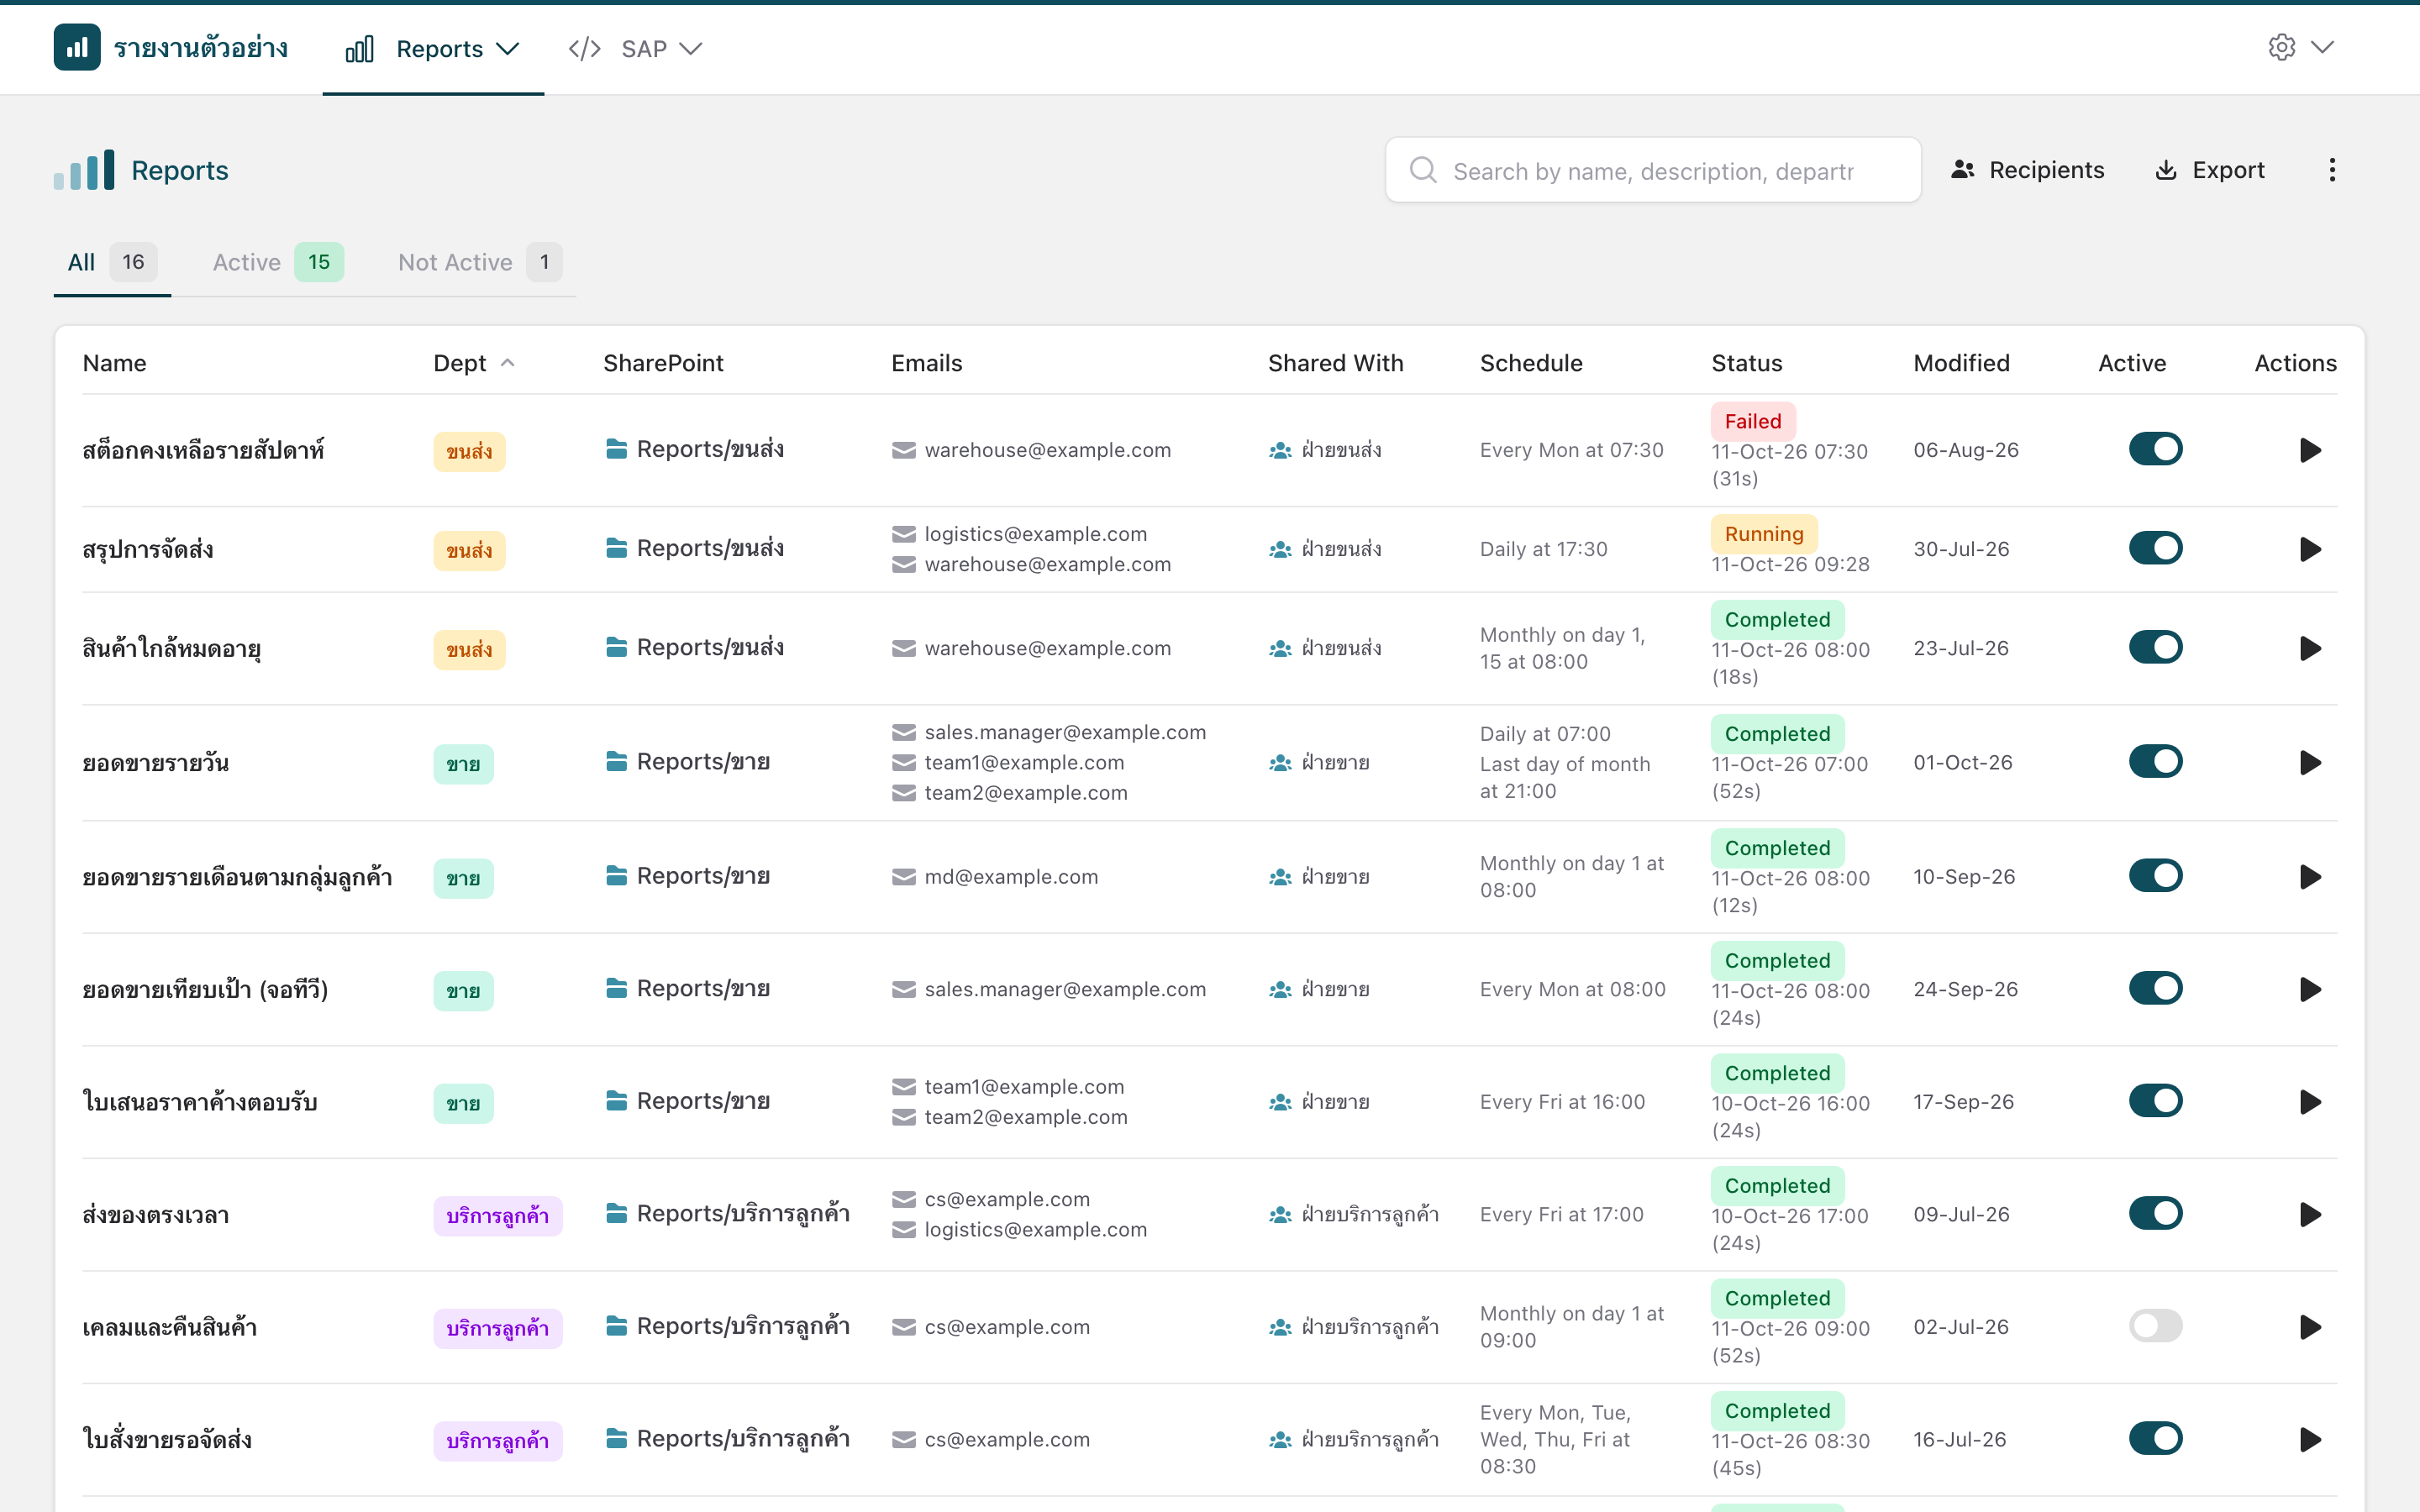Click รายงานตัวอย่าง brand title
This screenshot has height=1512, width=2420.
tap(201, 48)
